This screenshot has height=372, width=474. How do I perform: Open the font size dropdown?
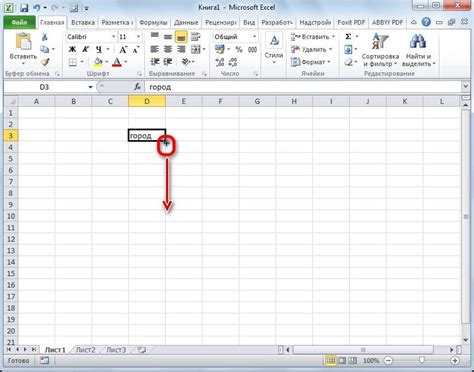click(x=138, y=37)
